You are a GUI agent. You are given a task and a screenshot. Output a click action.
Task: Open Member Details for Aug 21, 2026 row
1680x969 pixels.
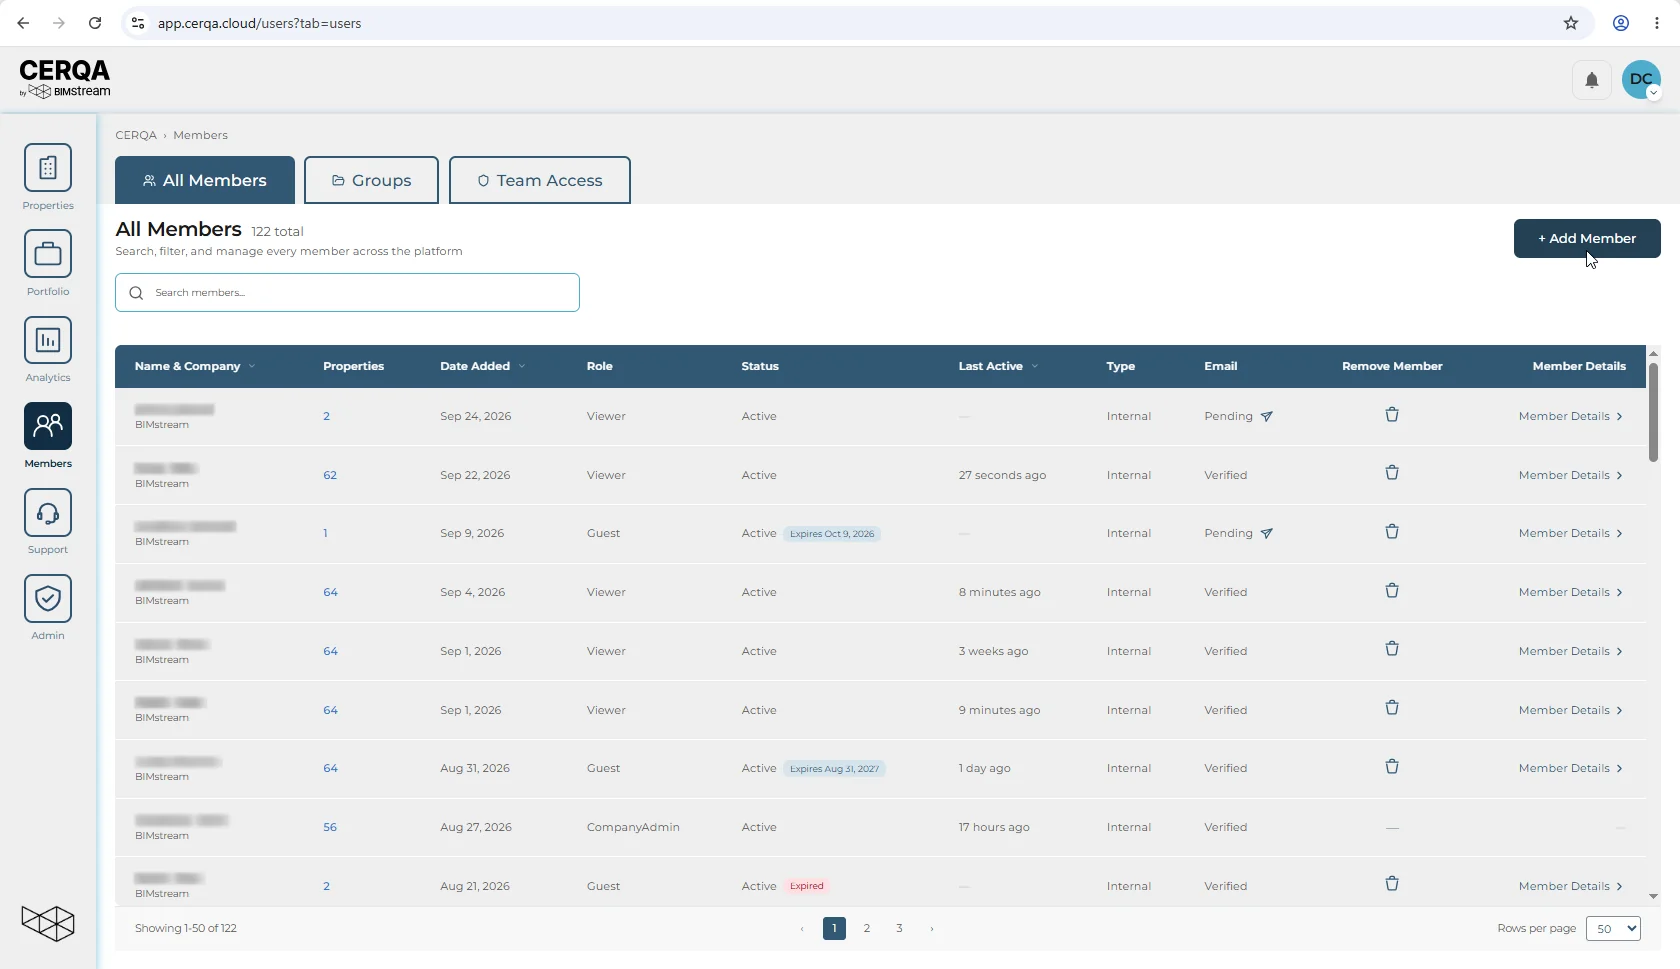[1570, 886]
